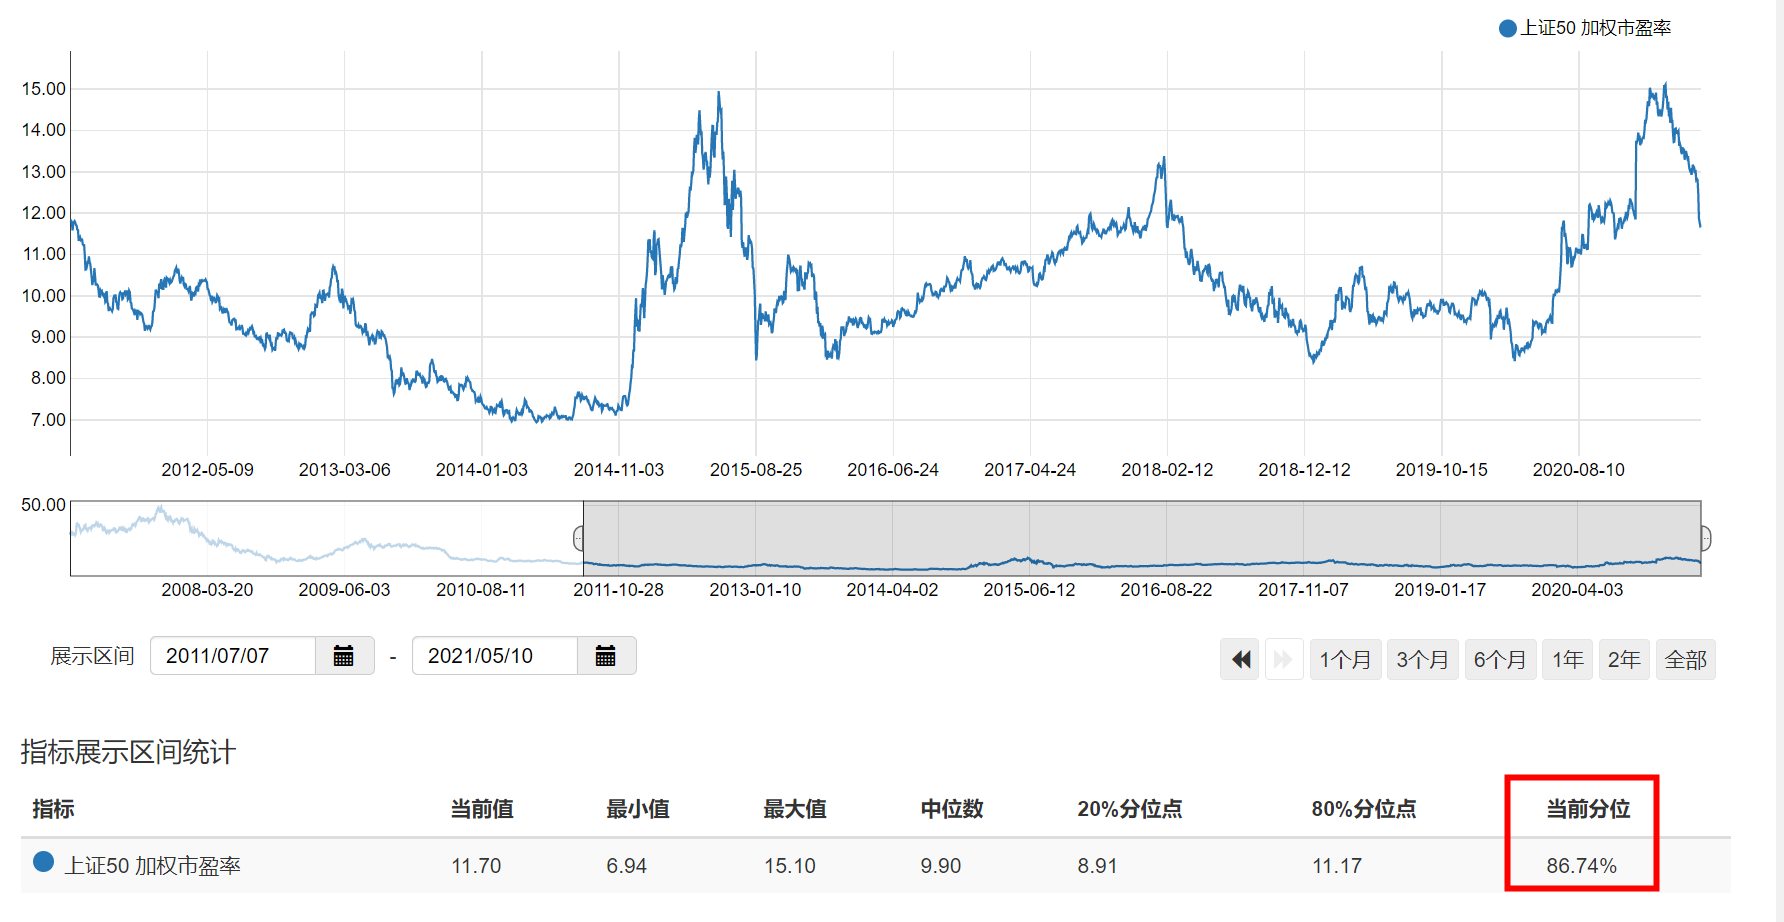Select the 3个月 range button
The image size is (1784, 922).
1422,660
